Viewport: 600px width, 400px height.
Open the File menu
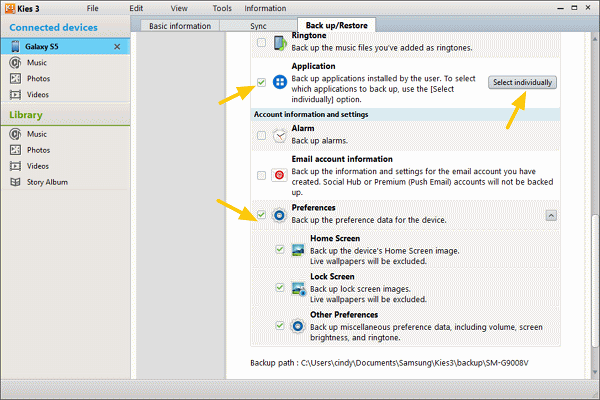pyautogui.click(x=92, y=8)
